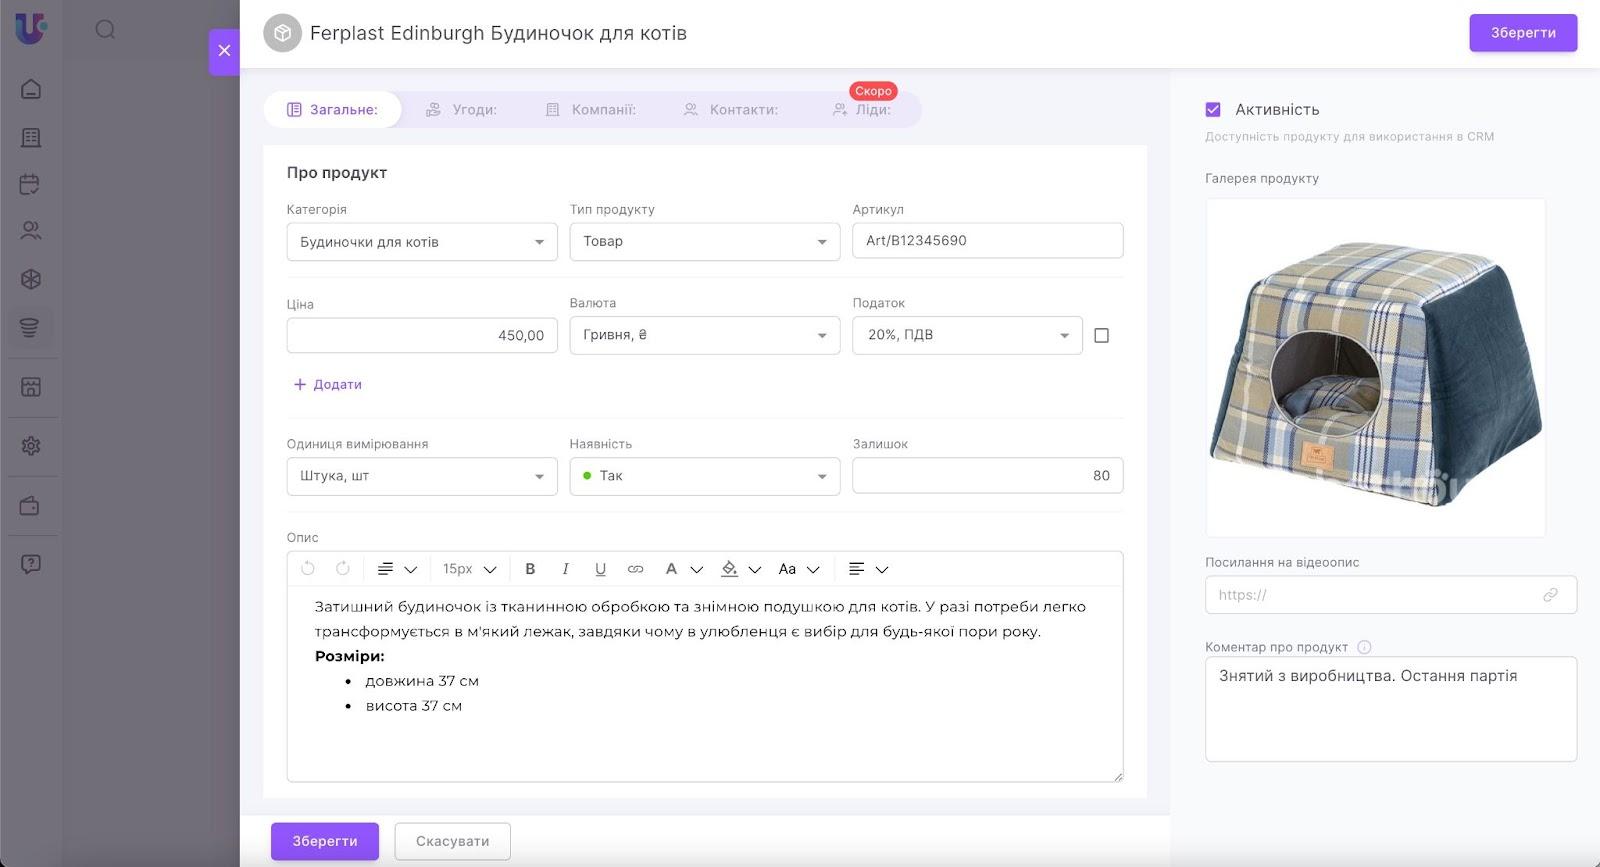Click the Скасувати button
Image resolution: width=1600 pixels, height=867 pixels.
tap(452, 841)
